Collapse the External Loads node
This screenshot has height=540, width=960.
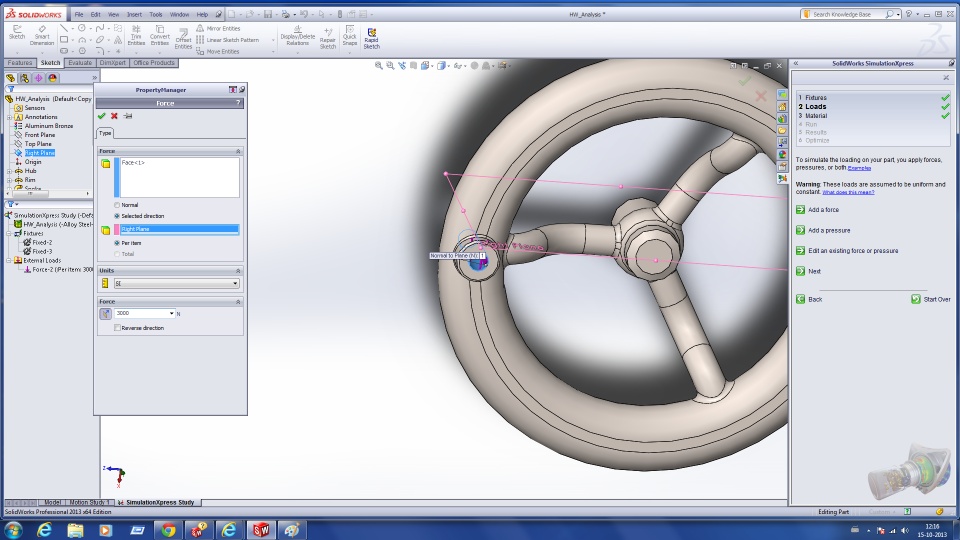click(9, 260)
